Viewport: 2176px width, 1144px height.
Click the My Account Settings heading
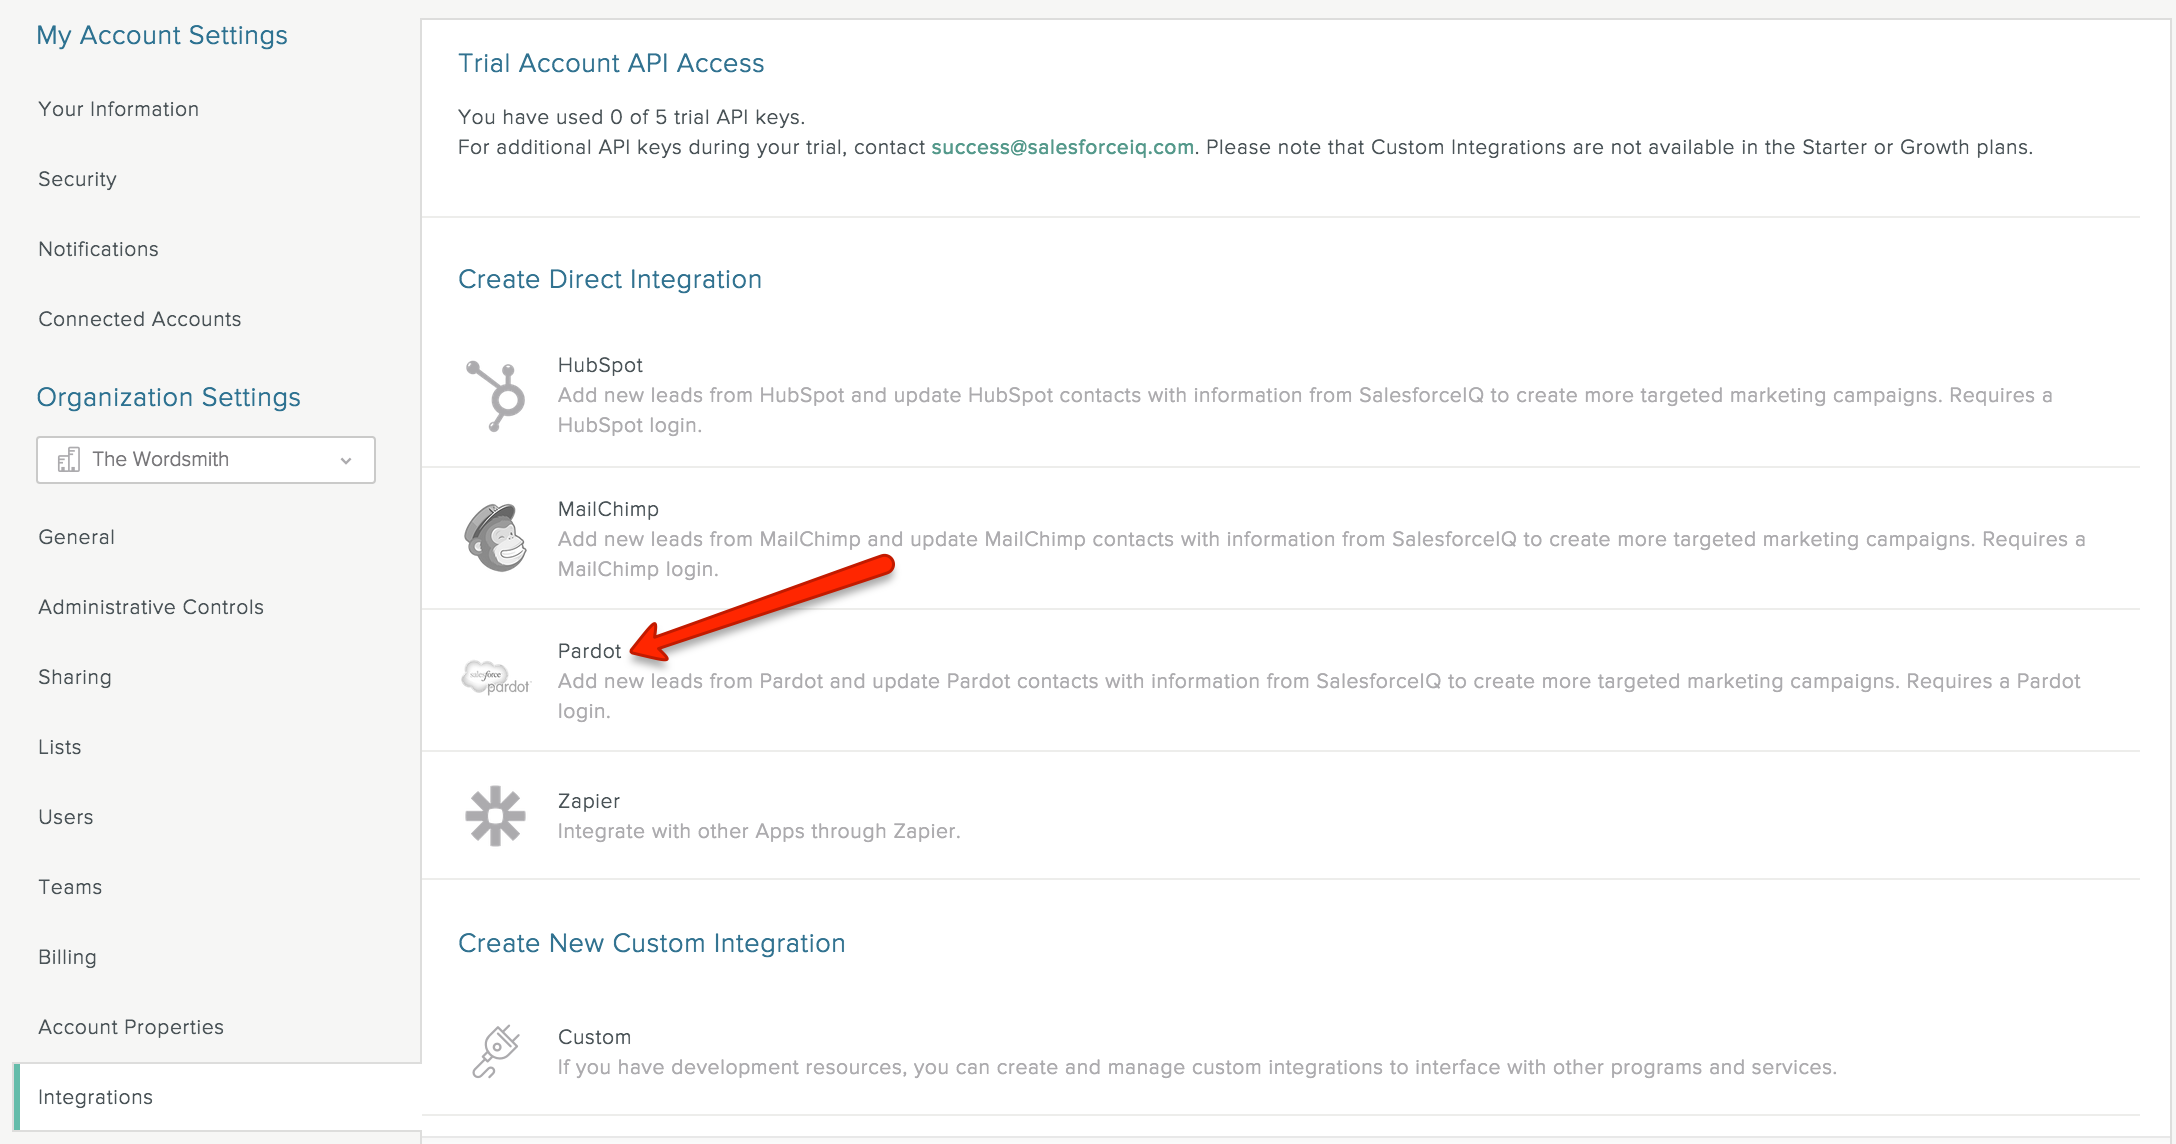(162, 35)
